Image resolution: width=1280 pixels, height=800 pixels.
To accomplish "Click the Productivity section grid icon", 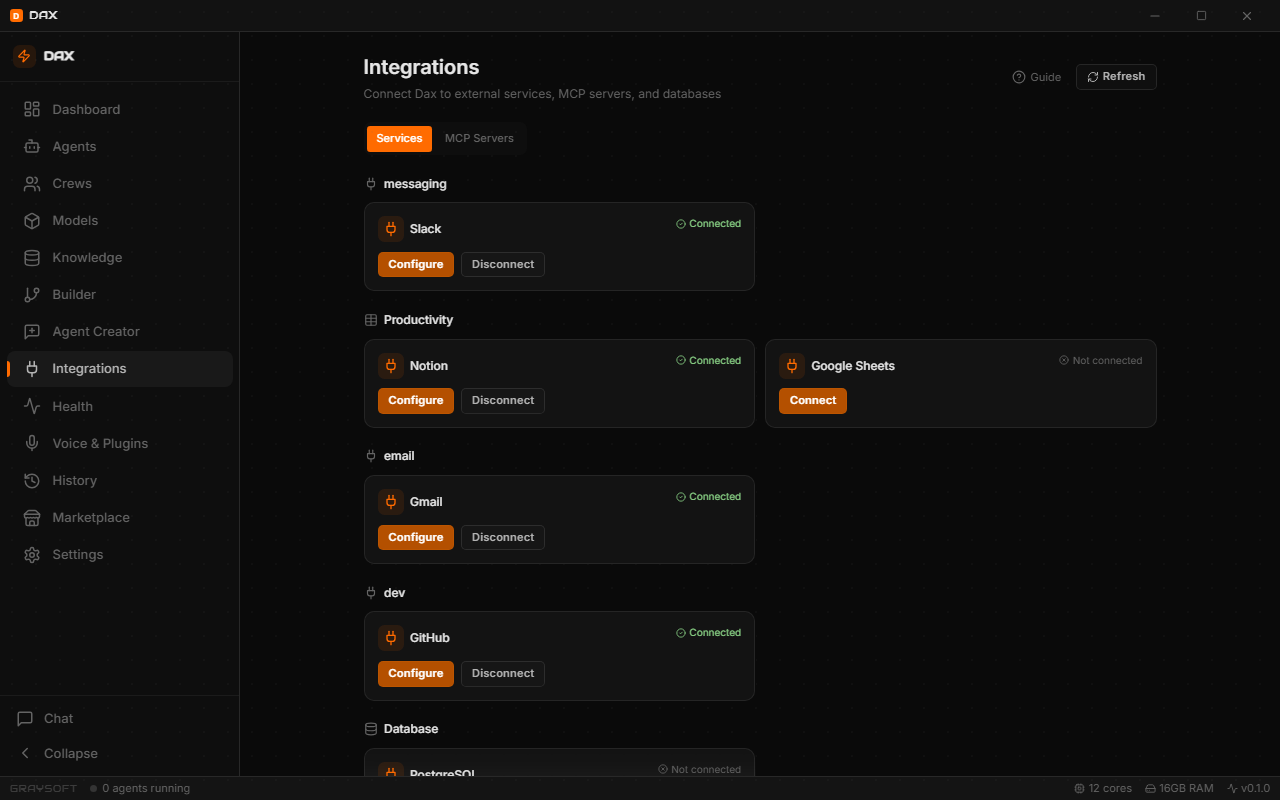I will (x=371, y=320).
